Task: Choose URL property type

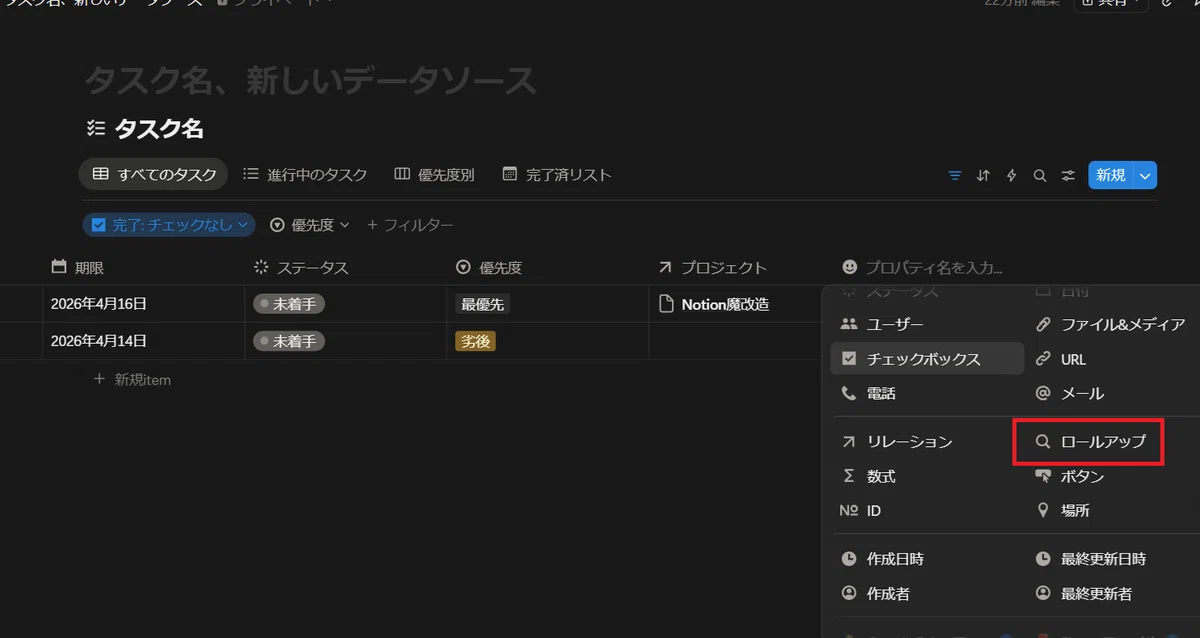Action: [x=1113, y=358]
